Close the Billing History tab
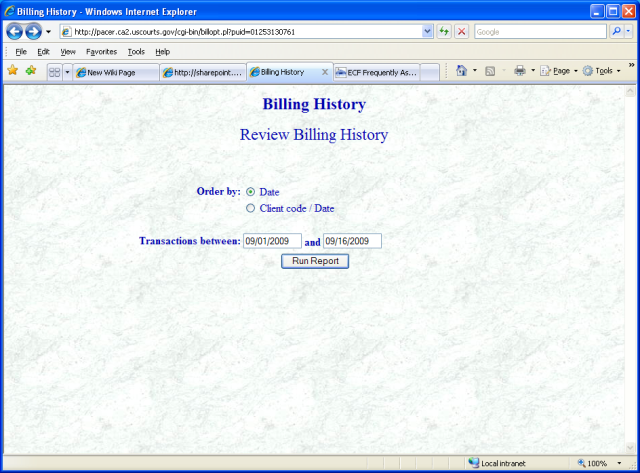 click(x=325, y=72)
